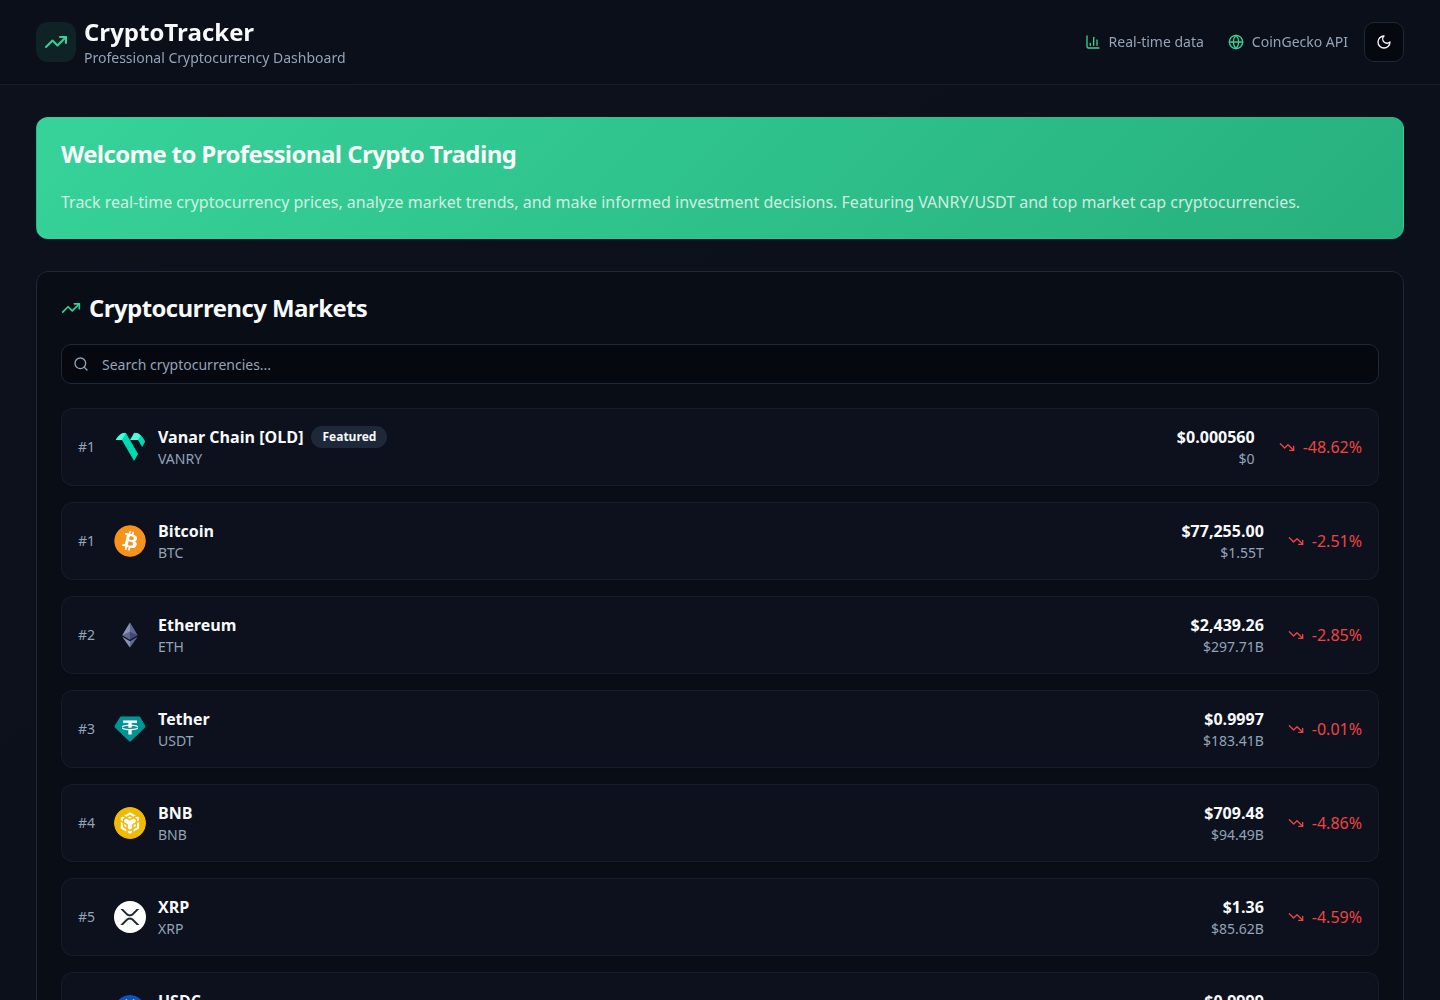The width and height of the screenshot is (1440, 1000).
Task: Click the #5 rank on XRP row
Action: [87, 917]
